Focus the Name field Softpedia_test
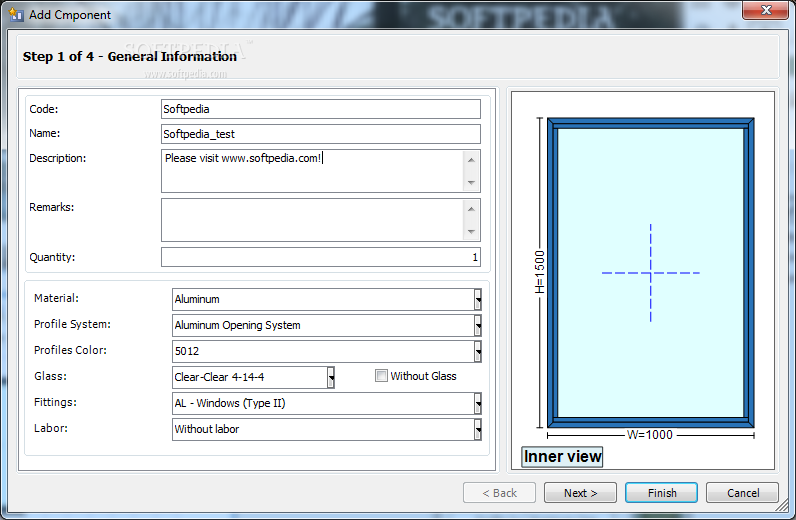Viewport: 796px width, 520px height. pos(321,134)
